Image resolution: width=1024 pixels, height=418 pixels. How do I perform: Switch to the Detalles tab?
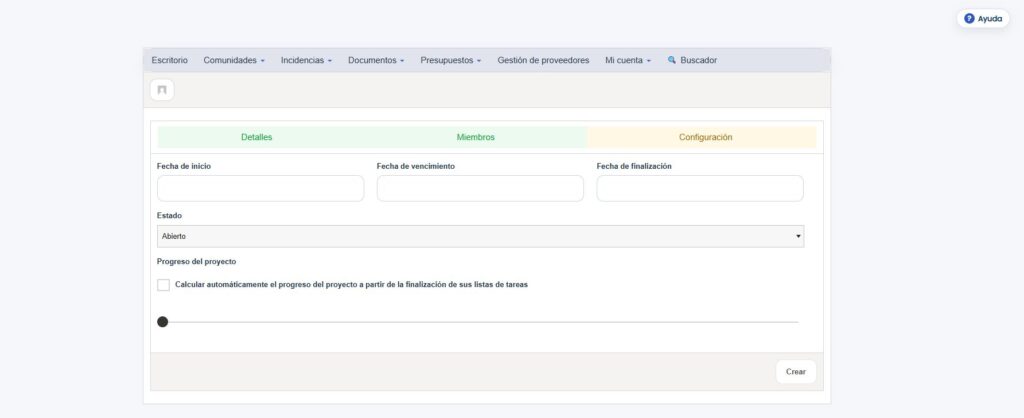[257, 137]
